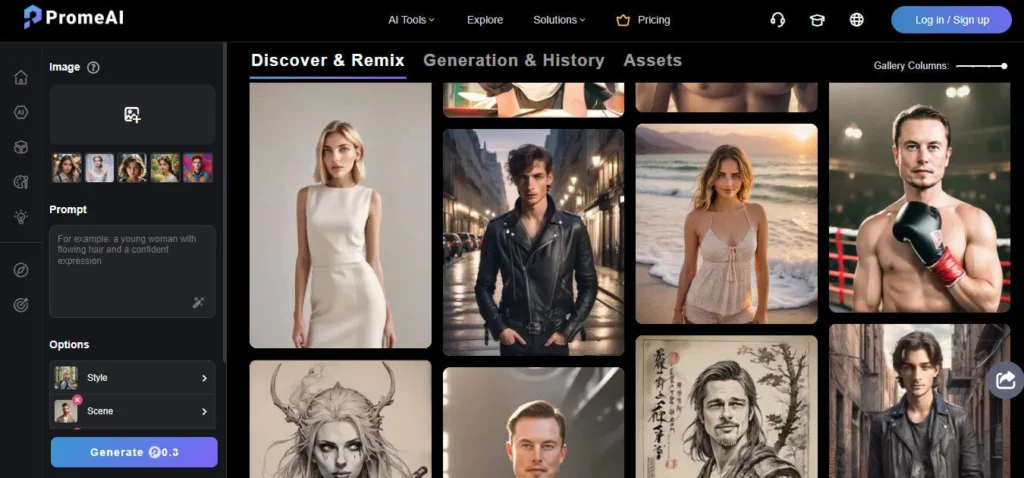This screenshot has width=1024, height=478.
Task: Open the AI hexagon sidebar icon
Action: point(21,112)
